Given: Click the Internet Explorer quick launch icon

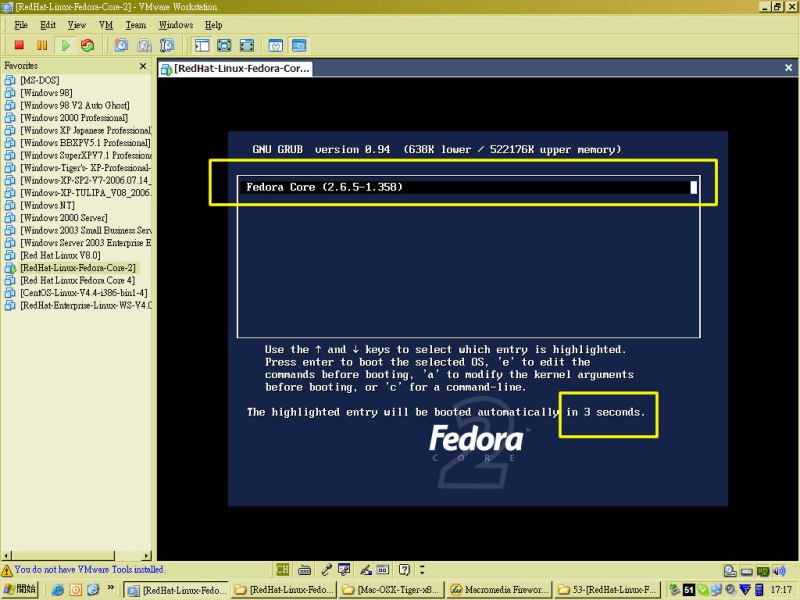Looking at the screenshot, I should (x=58, y=590).
